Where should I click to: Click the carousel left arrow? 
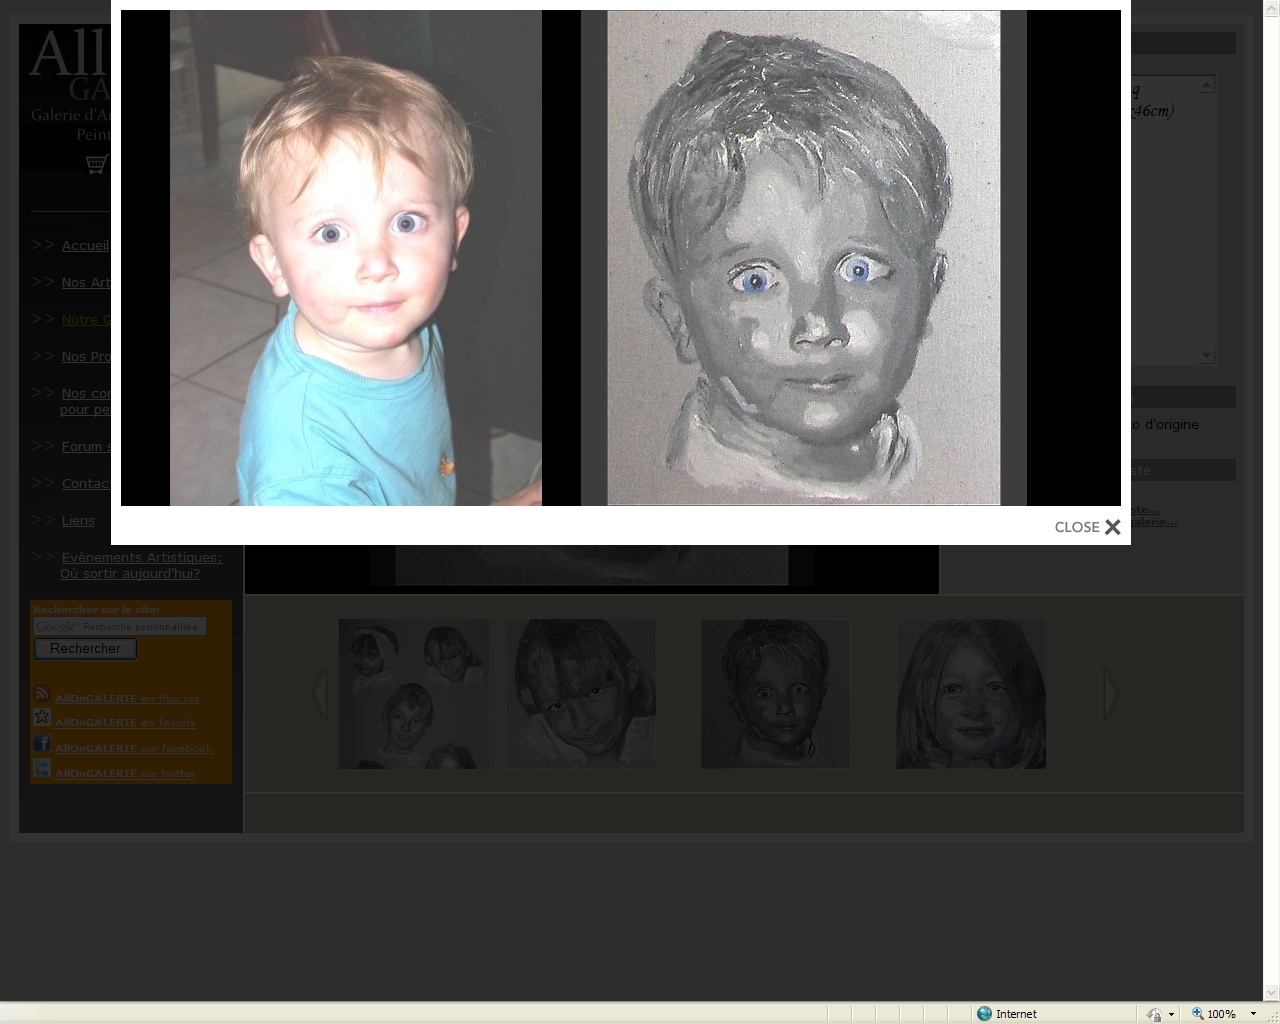coord(320,693)
